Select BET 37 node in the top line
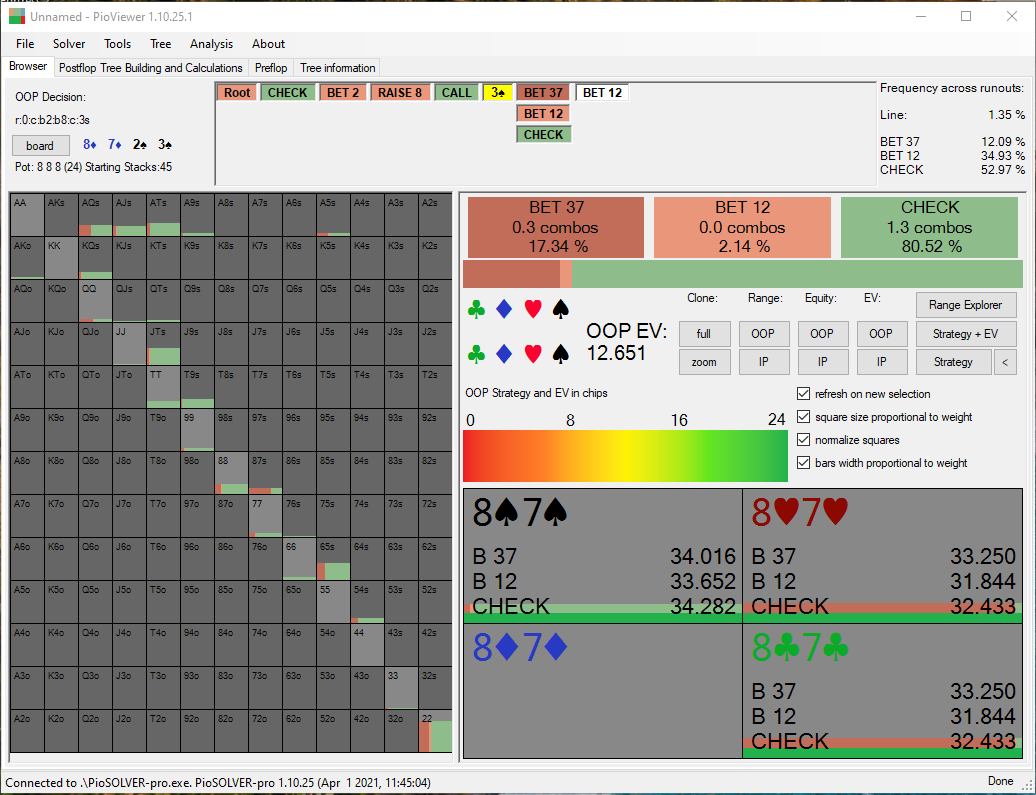 tap(543, 93)
